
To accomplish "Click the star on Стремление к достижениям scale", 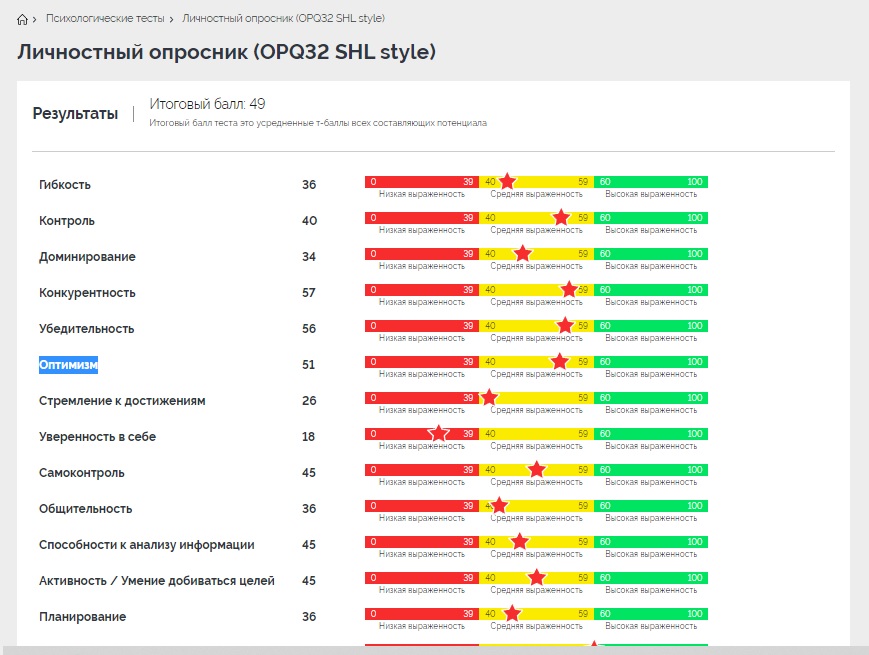I will tap(489, 398).
